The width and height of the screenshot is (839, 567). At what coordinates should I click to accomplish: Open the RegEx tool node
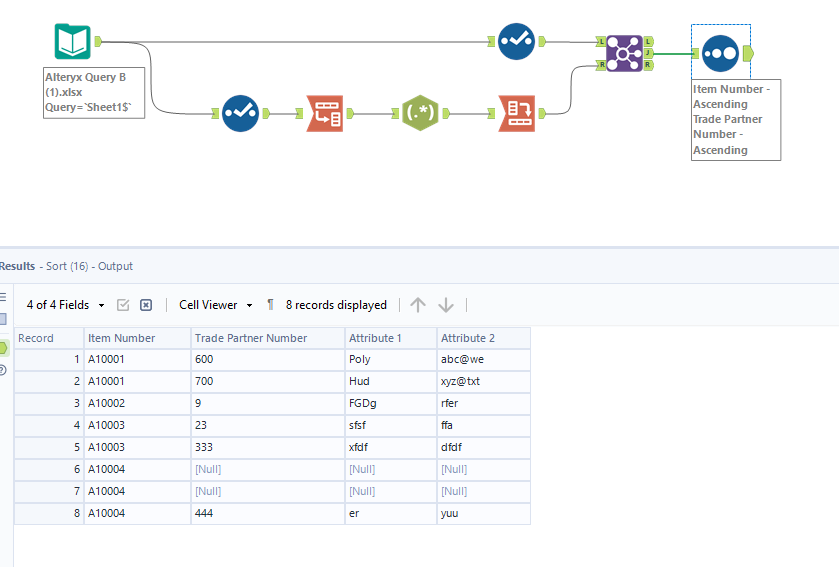click(420, 114)
